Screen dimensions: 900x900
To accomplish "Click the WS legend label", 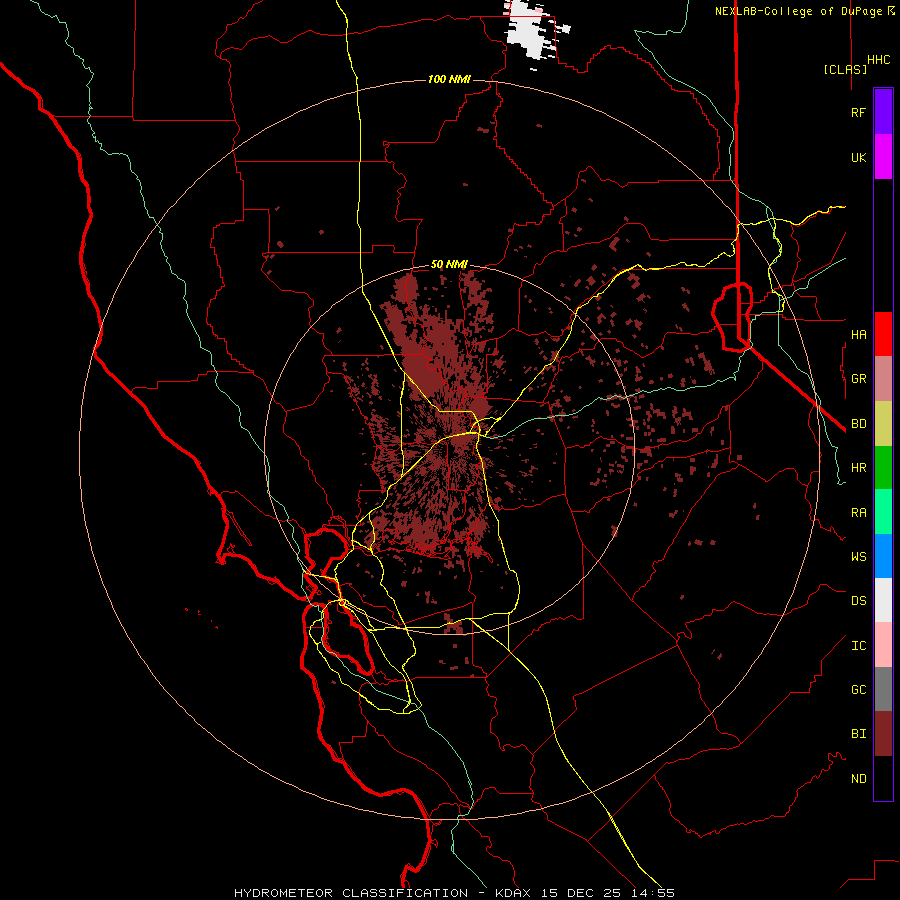I will 858,557.
